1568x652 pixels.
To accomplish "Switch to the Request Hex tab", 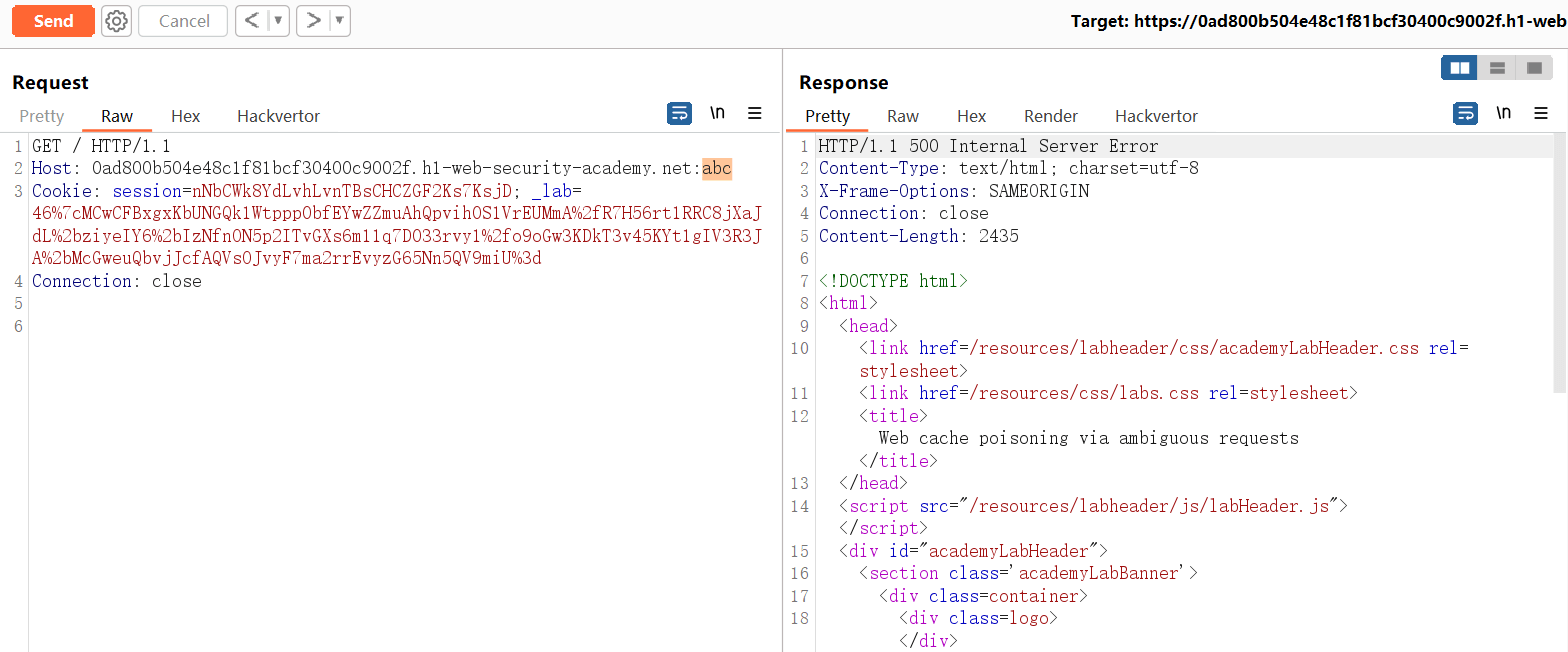I will (x=185, y=116).
